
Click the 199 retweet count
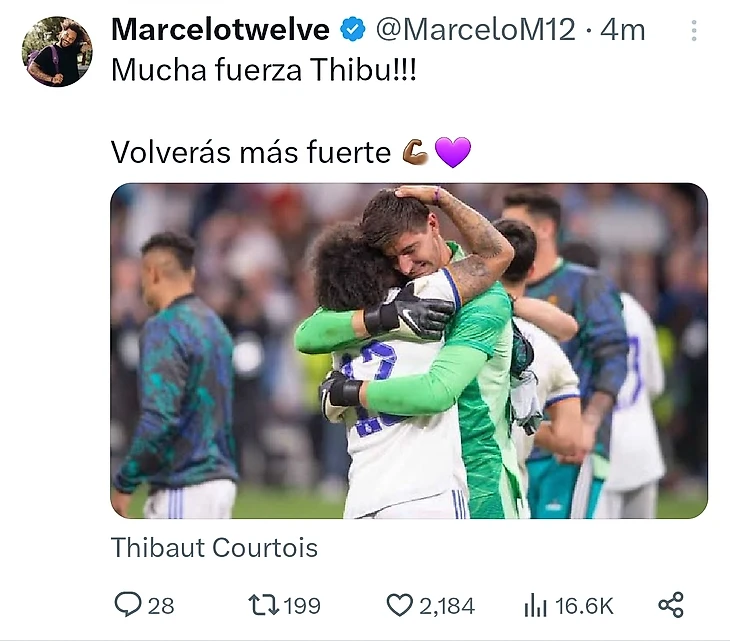tap(302, 606)
